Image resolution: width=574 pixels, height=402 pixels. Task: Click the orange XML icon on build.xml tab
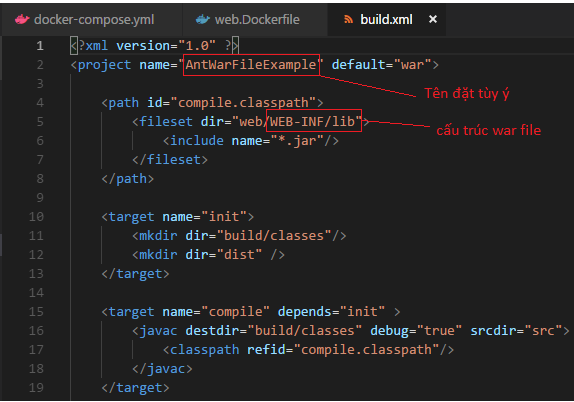pos(348,19)
